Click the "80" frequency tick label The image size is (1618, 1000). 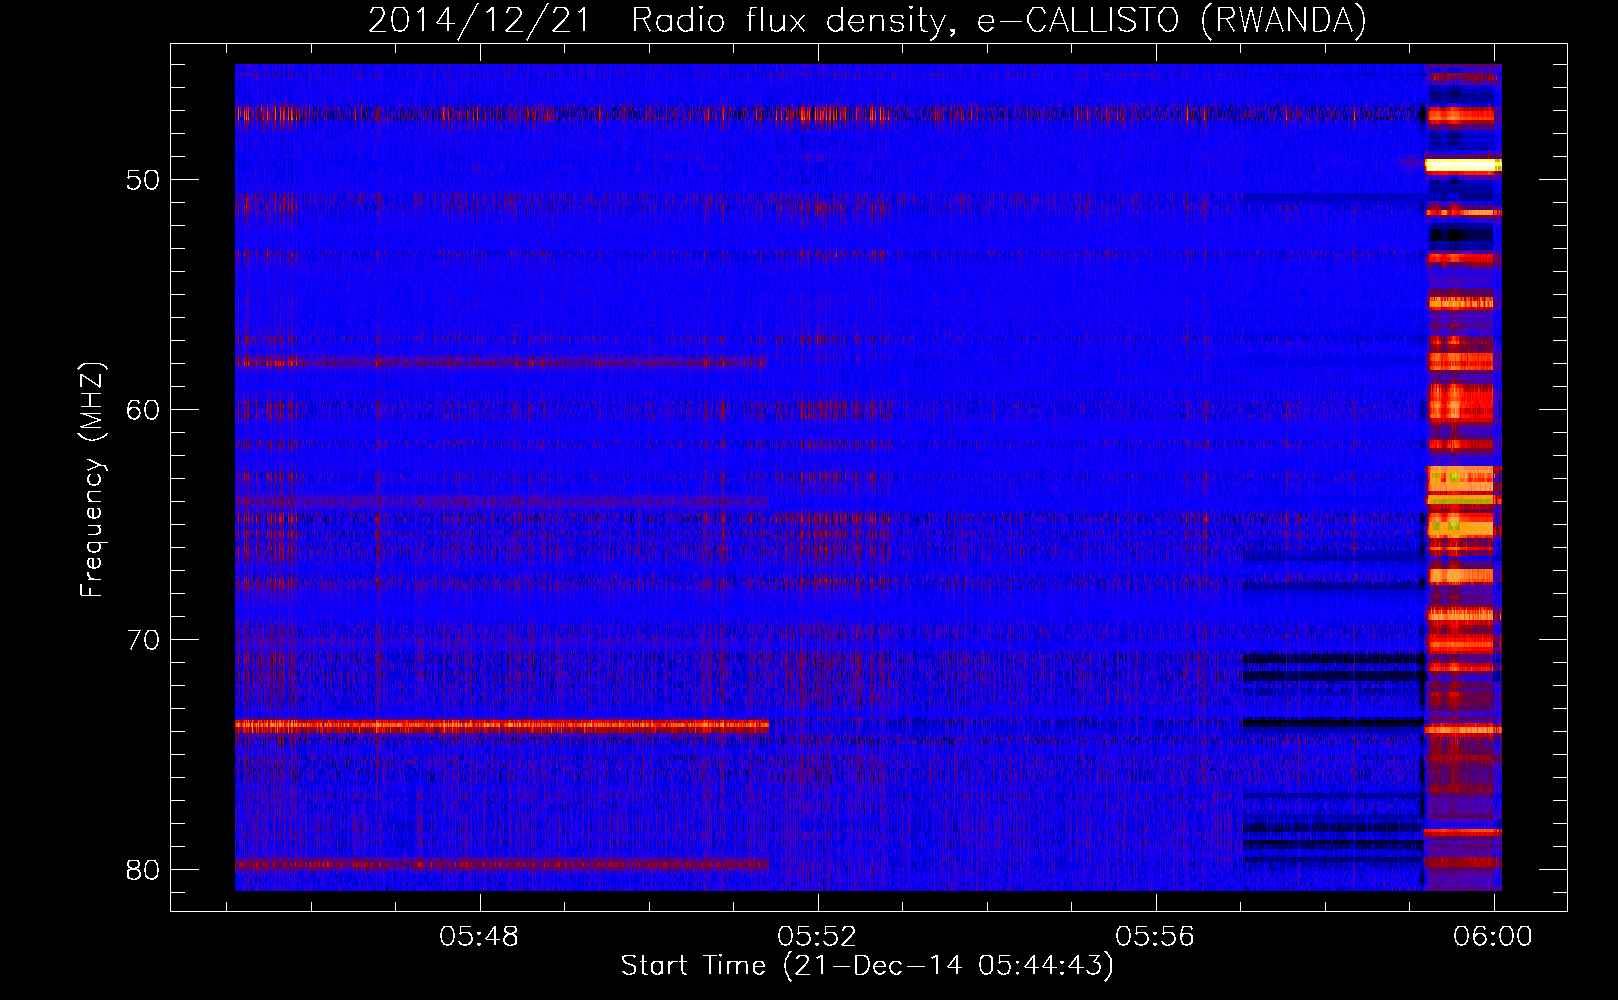point(144,869)
